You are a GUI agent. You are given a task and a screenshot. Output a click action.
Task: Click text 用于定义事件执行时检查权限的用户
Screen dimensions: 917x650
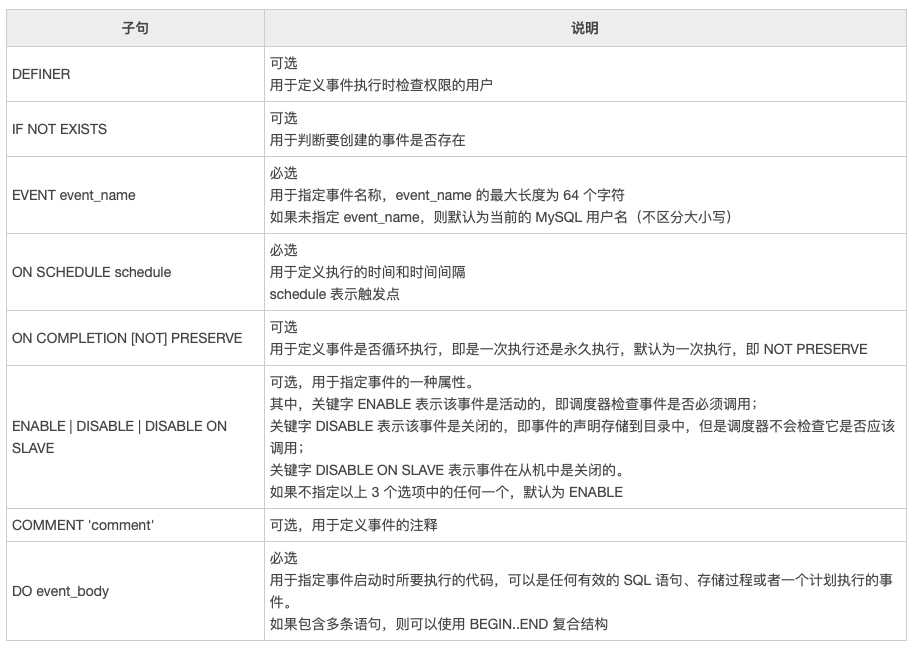(381, 85)
